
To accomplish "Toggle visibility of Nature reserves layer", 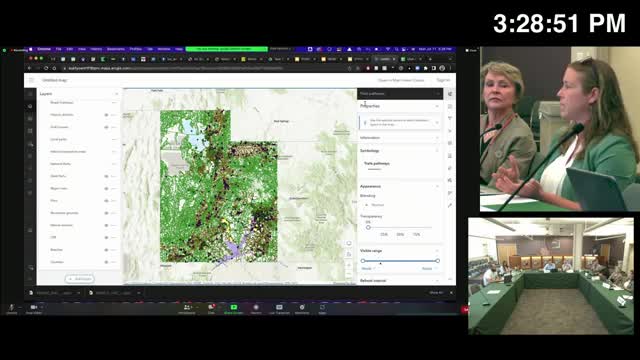I will (106, 225).
